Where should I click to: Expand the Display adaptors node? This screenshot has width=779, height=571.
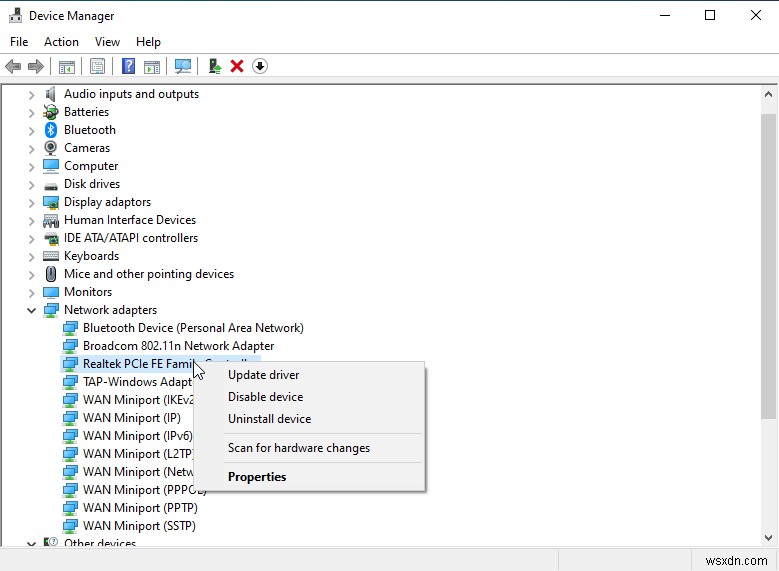click(31, 203)
